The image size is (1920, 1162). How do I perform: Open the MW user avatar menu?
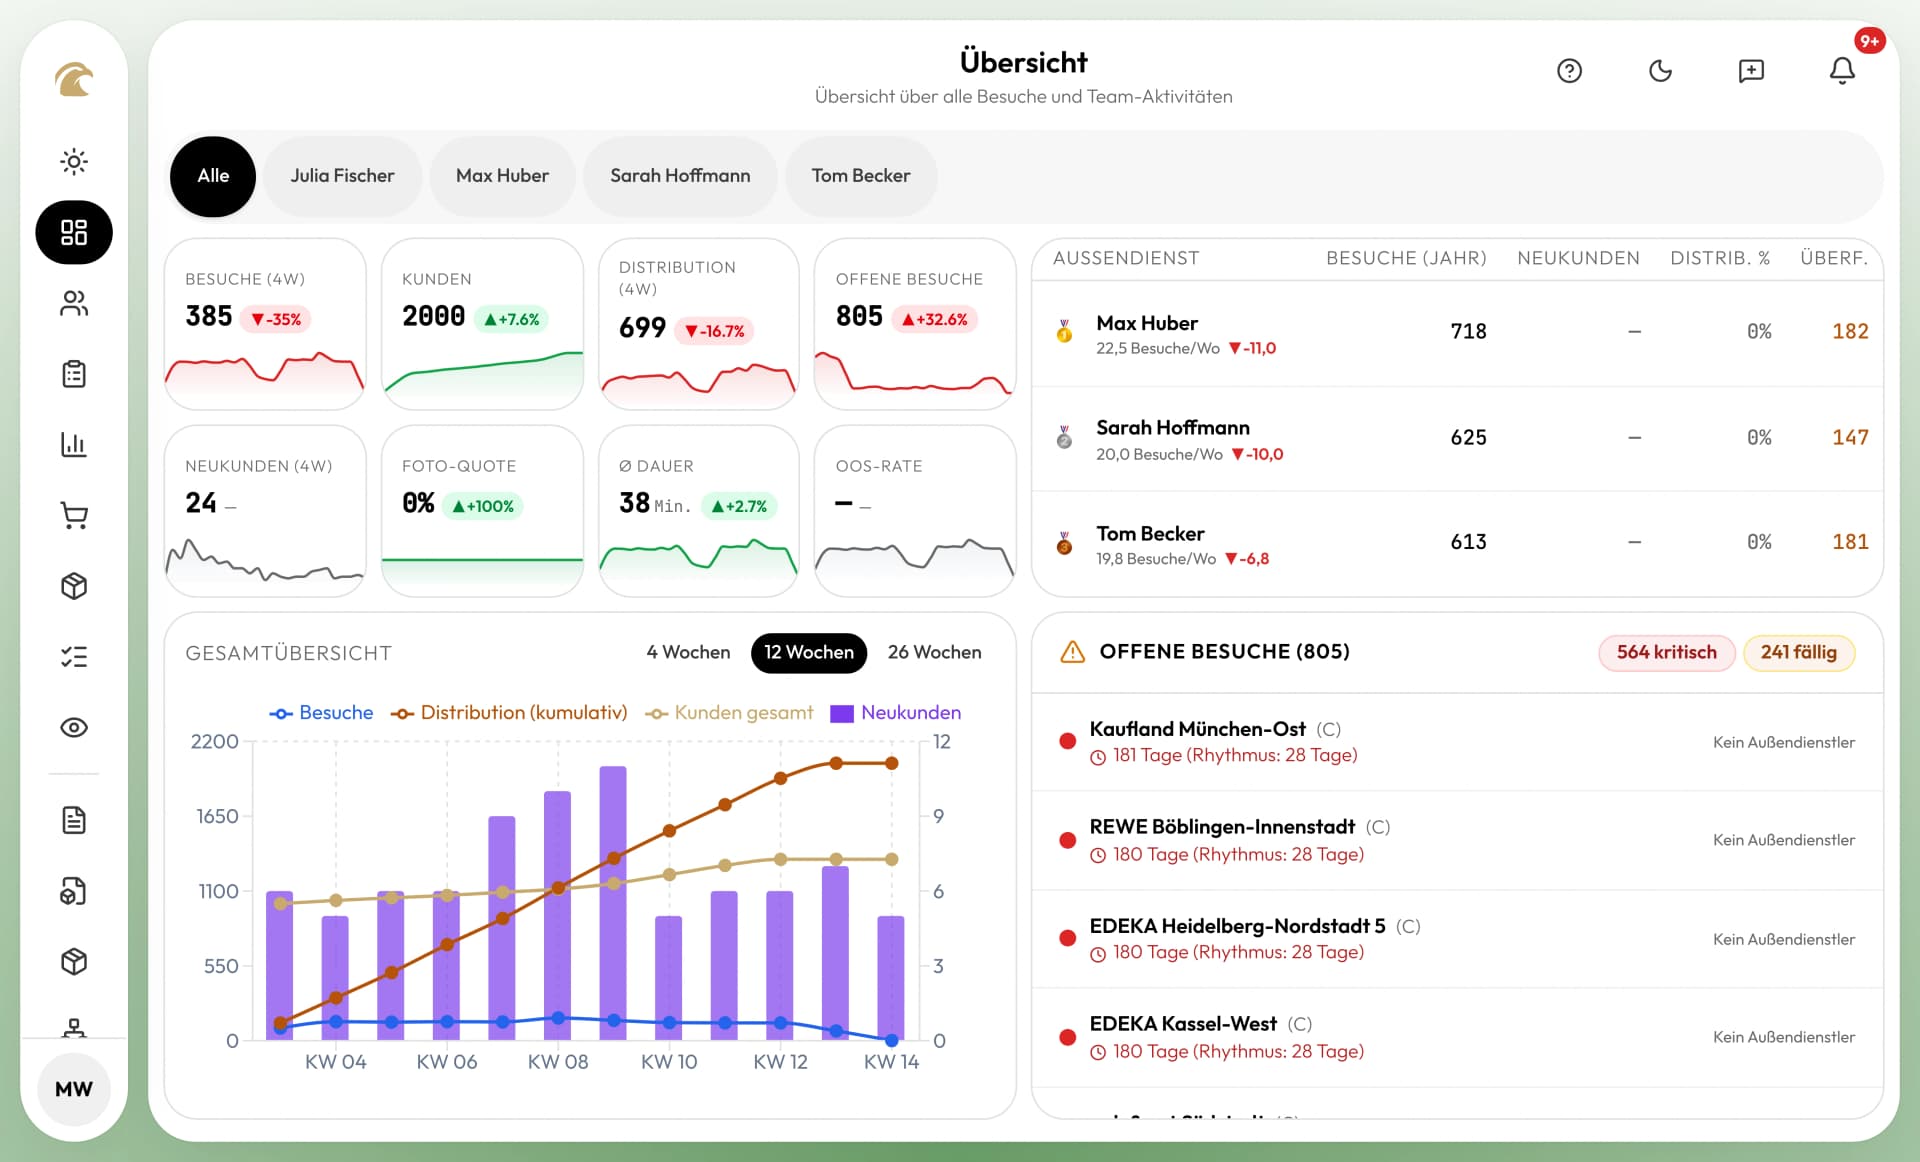(73, 1089)
